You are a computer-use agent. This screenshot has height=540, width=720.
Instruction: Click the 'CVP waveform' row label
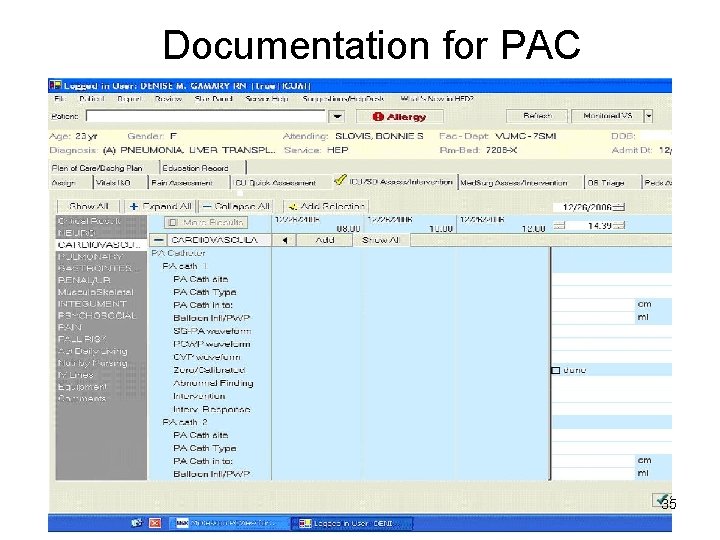pyautogui.click(x=207, y=357)
